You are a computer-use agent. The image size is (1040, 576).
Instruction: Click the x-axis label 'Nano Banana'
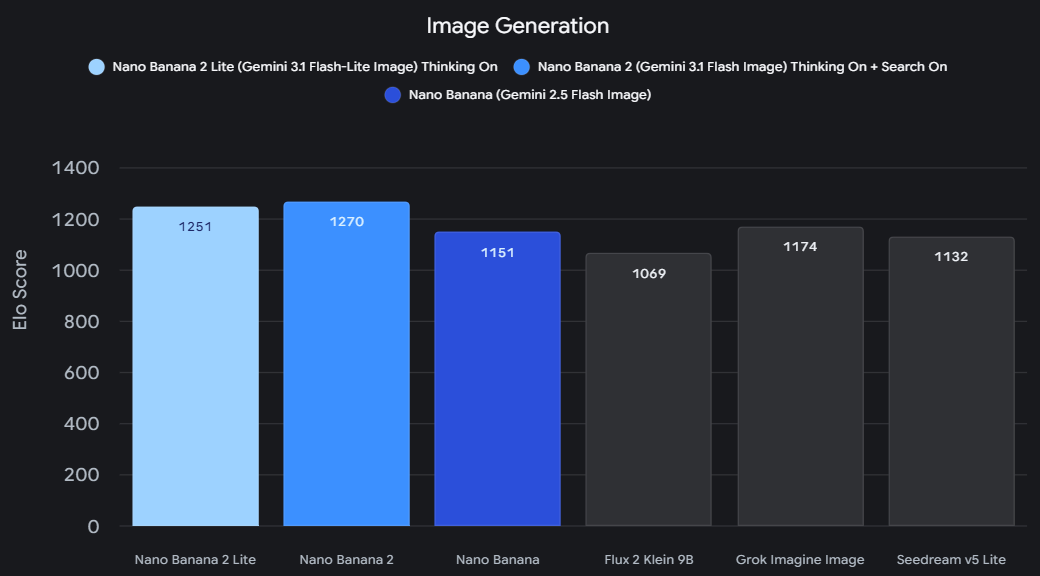(497, 559)
